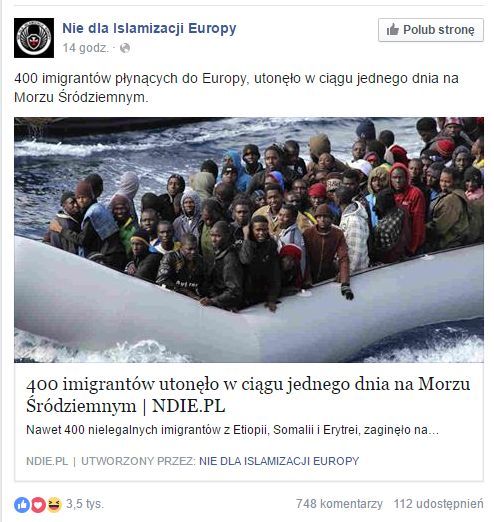
Task: Like the page with Polub stronę button
Action: pos(431,30)
